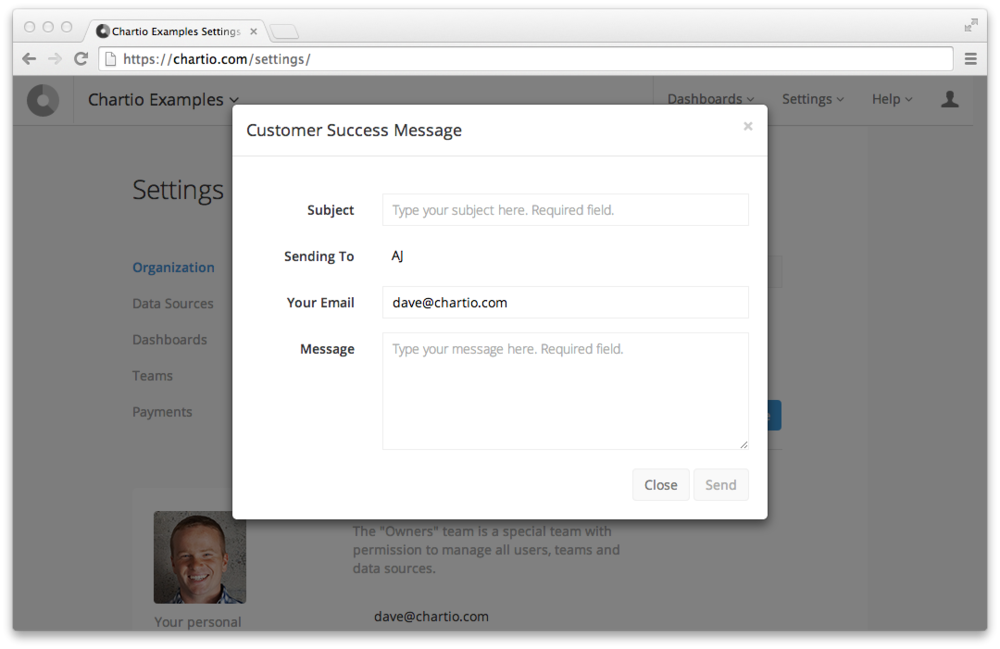Screen dimensions: 1000x649
Task: Reload the page with refresh icon
Action: (x=81, y=59)
